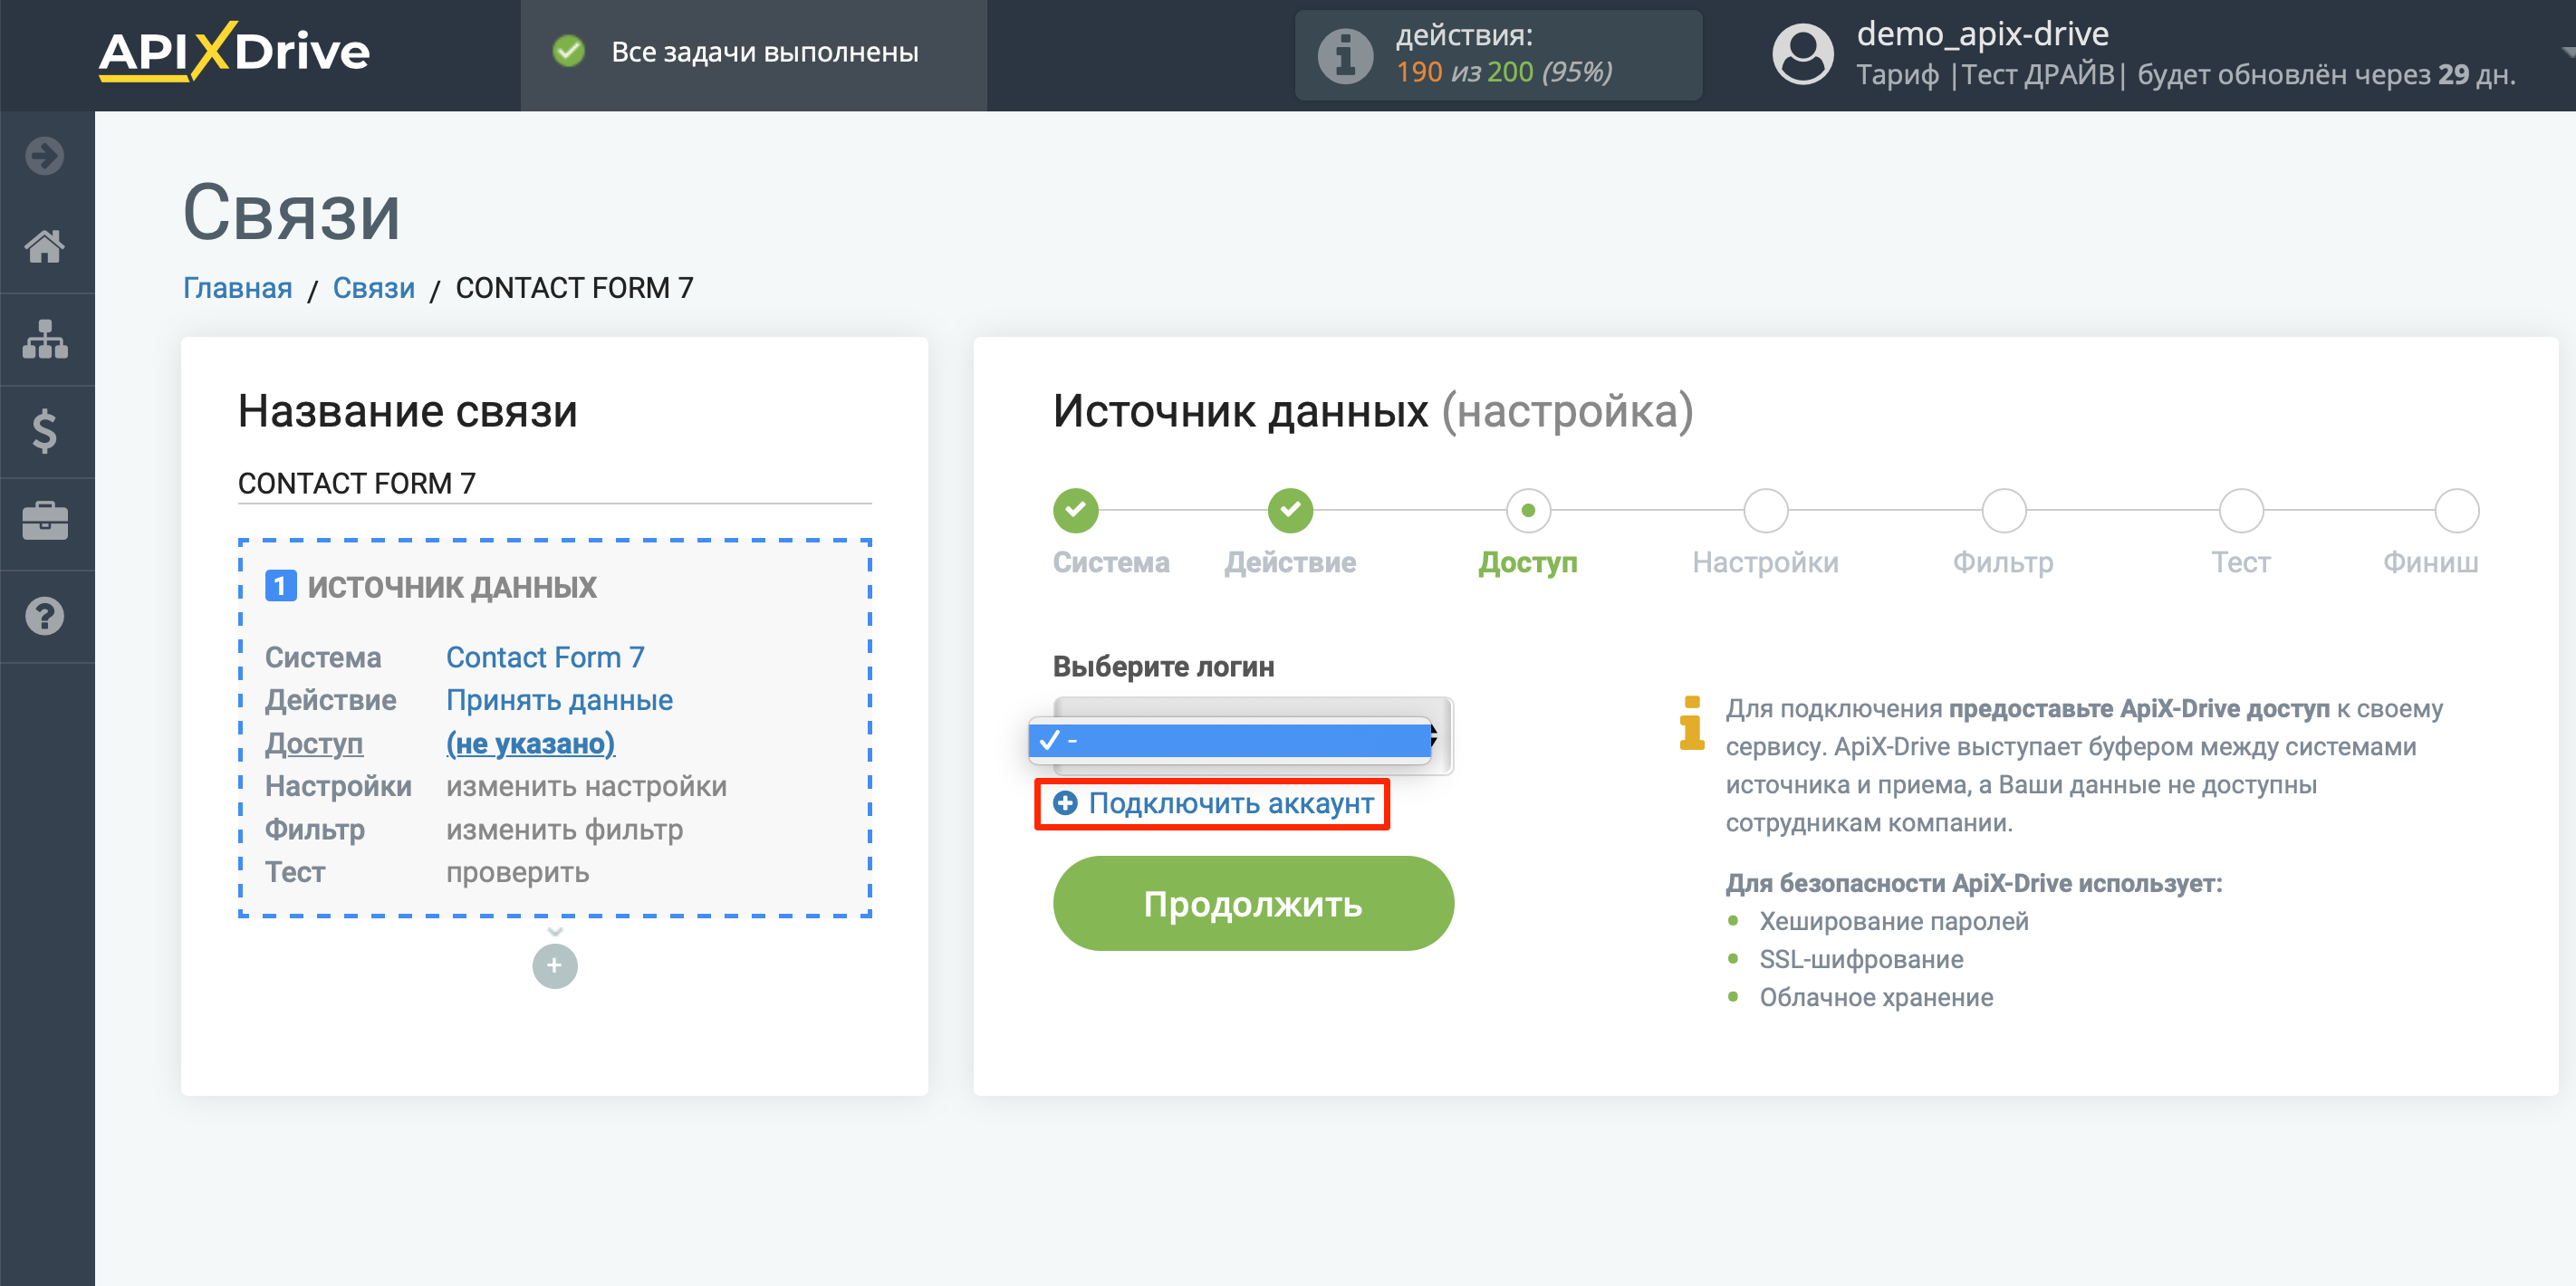Open the demo_apix-drive account name
This screenshot has width=2576, height=1286.
pos(1983,34)
